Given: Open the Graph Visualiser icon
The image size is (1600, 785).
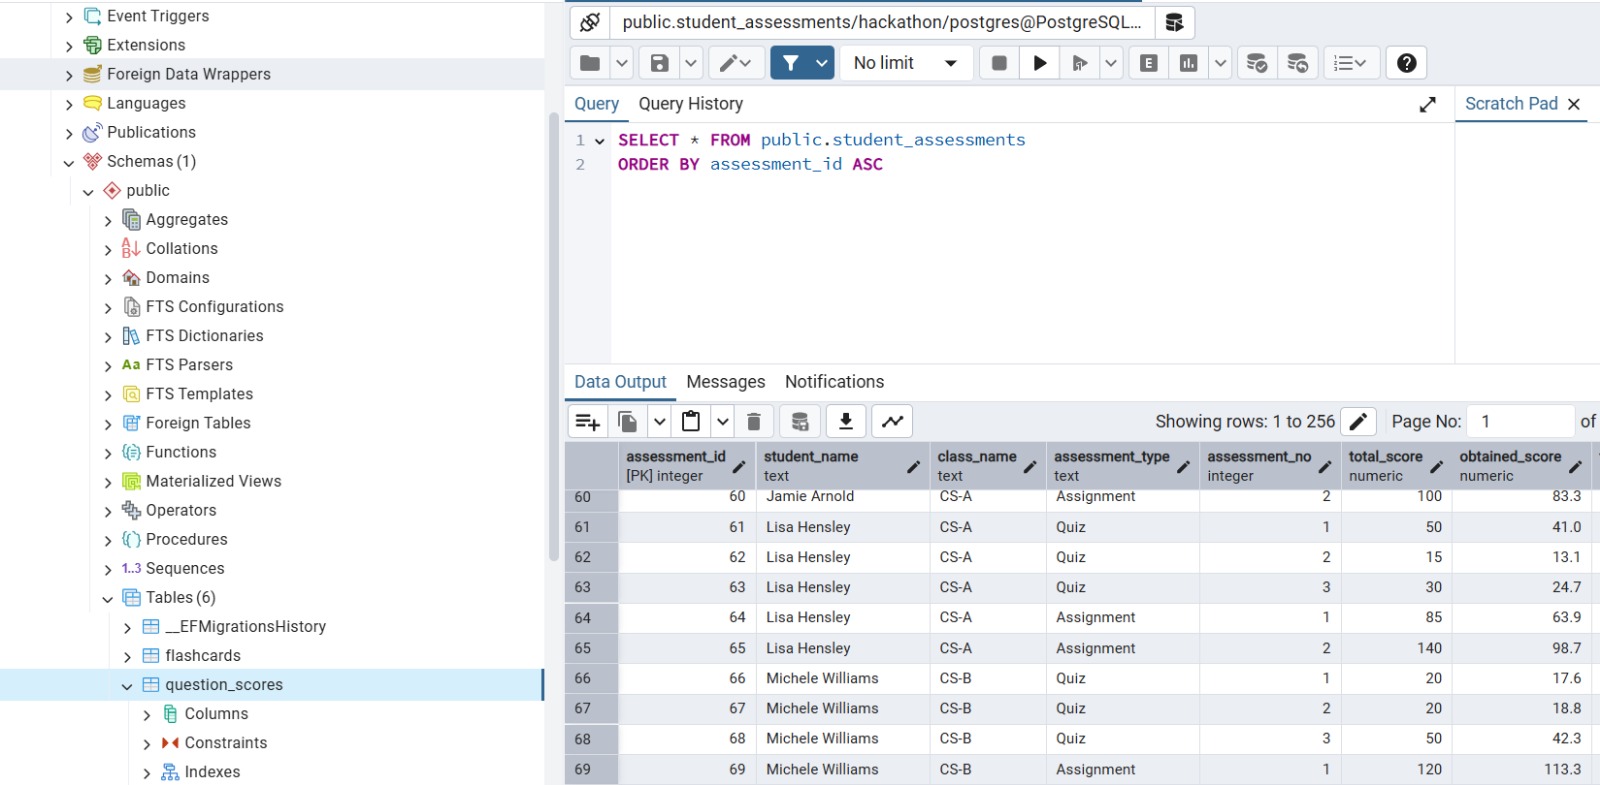Looking at the screenshot, I should pos(892,421).
